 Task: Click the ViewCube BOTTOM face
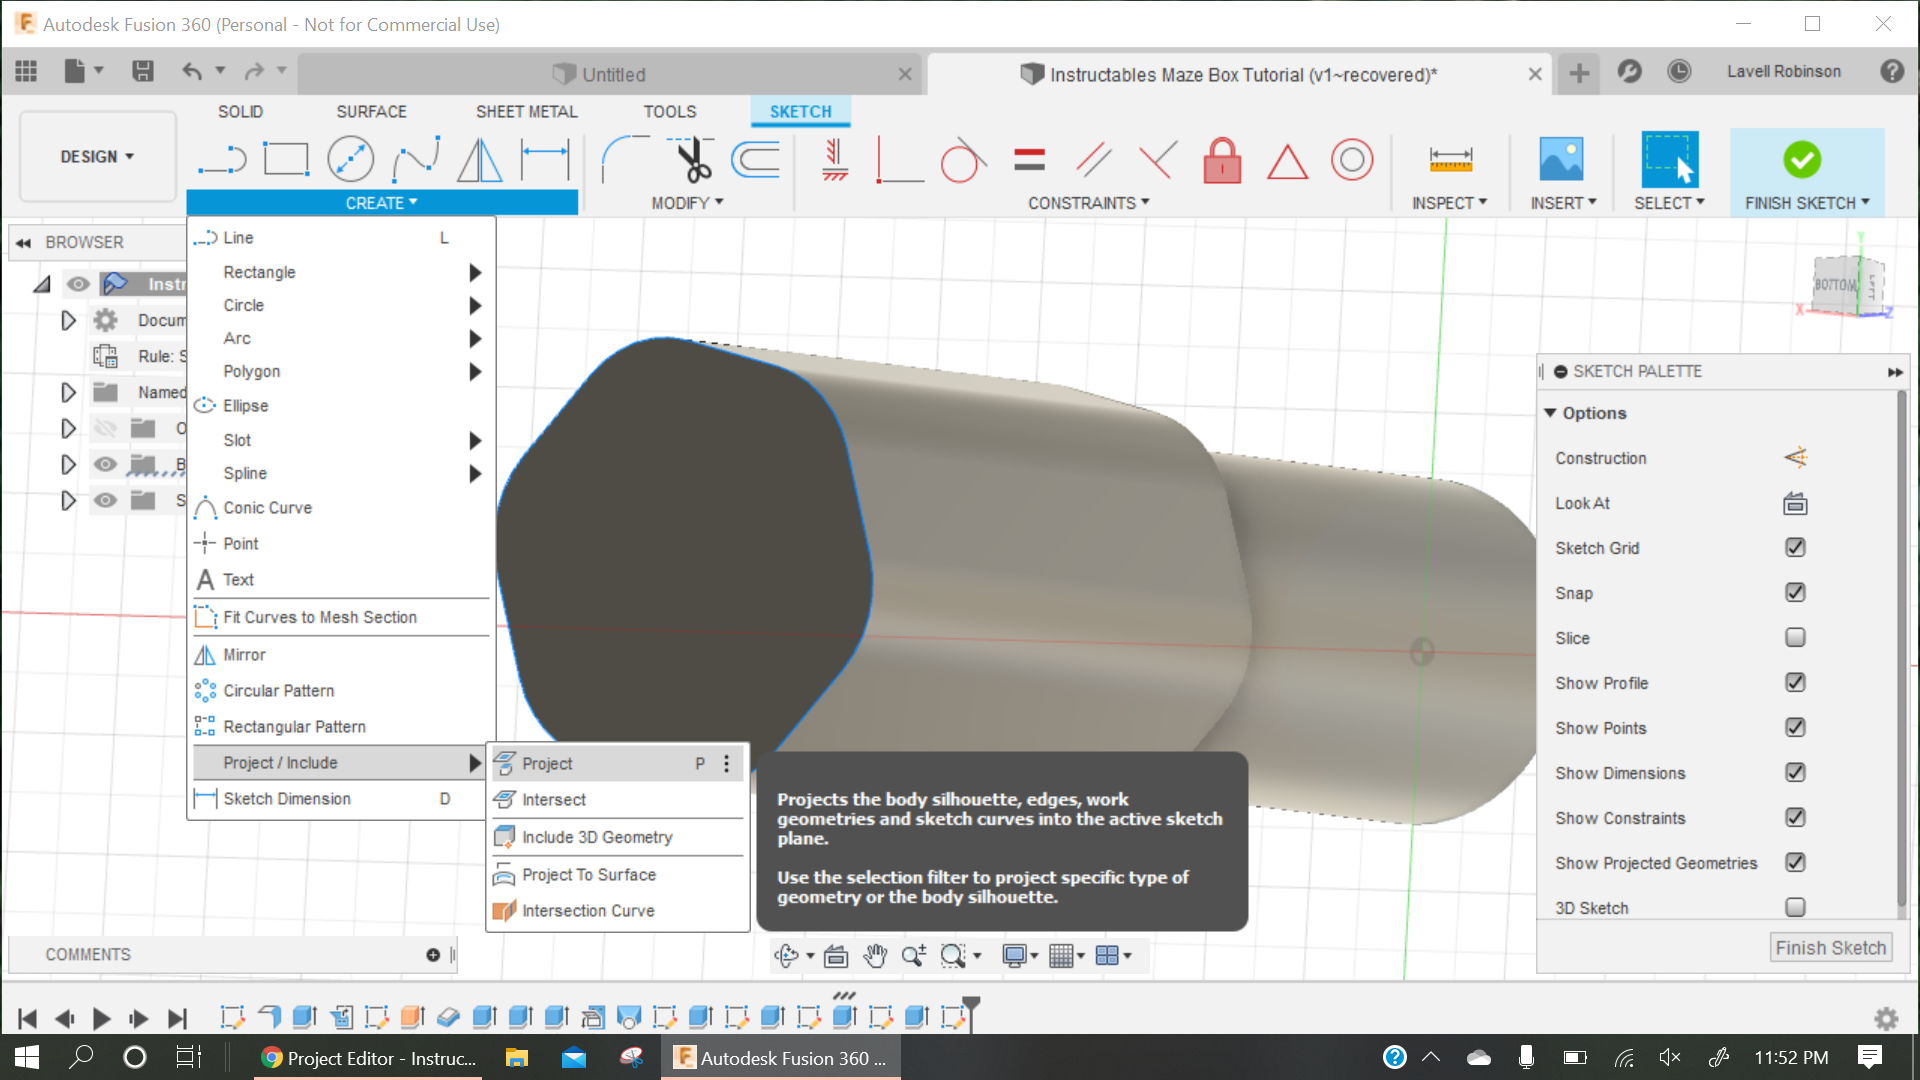click(x=1834, y=285)
